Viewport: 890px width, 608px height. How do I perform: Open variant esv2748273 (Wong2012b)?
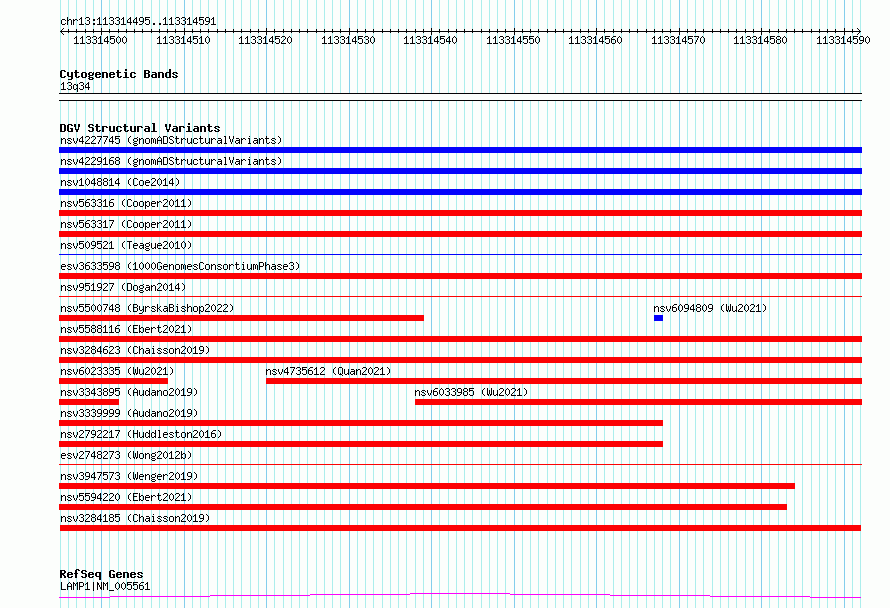pos(126,455)
